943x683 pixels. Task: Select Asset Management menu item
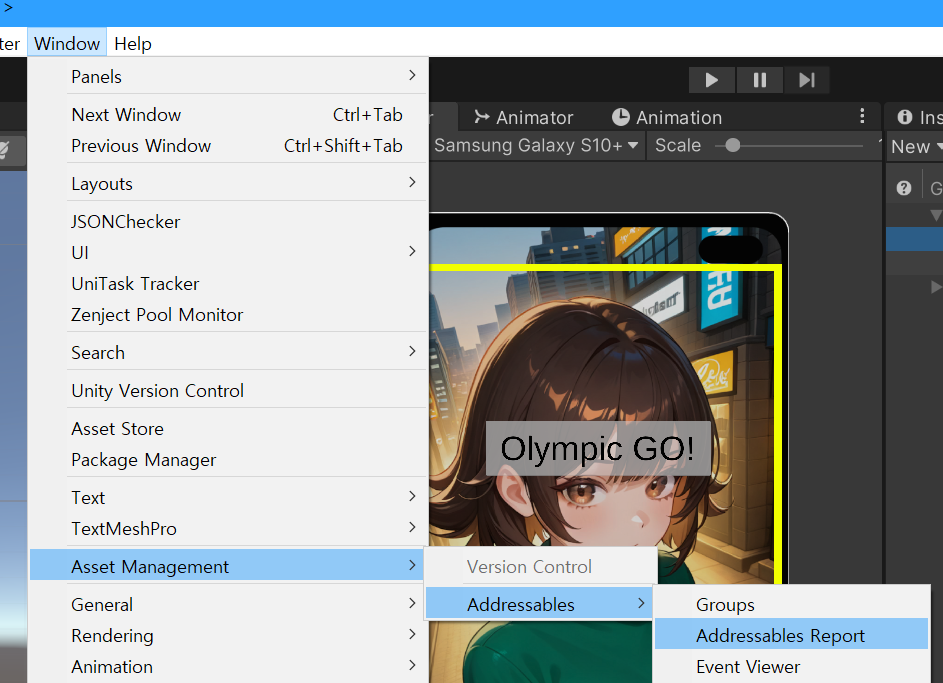(x=229, y=566)
